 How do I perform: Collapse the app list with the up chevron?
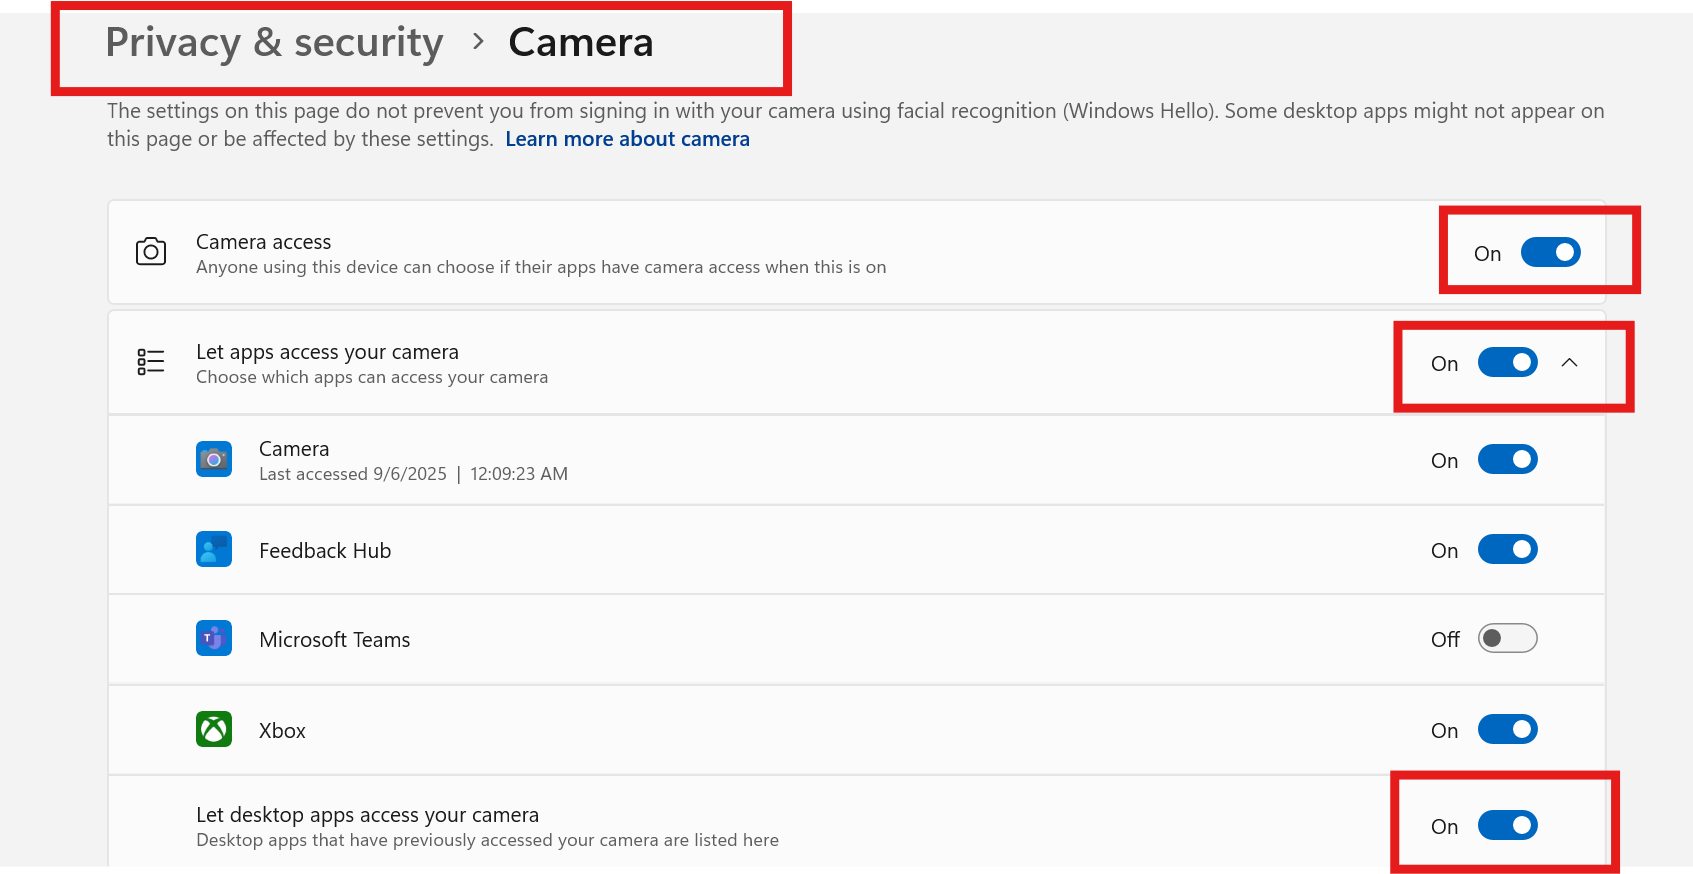[x=1569, y=362]
